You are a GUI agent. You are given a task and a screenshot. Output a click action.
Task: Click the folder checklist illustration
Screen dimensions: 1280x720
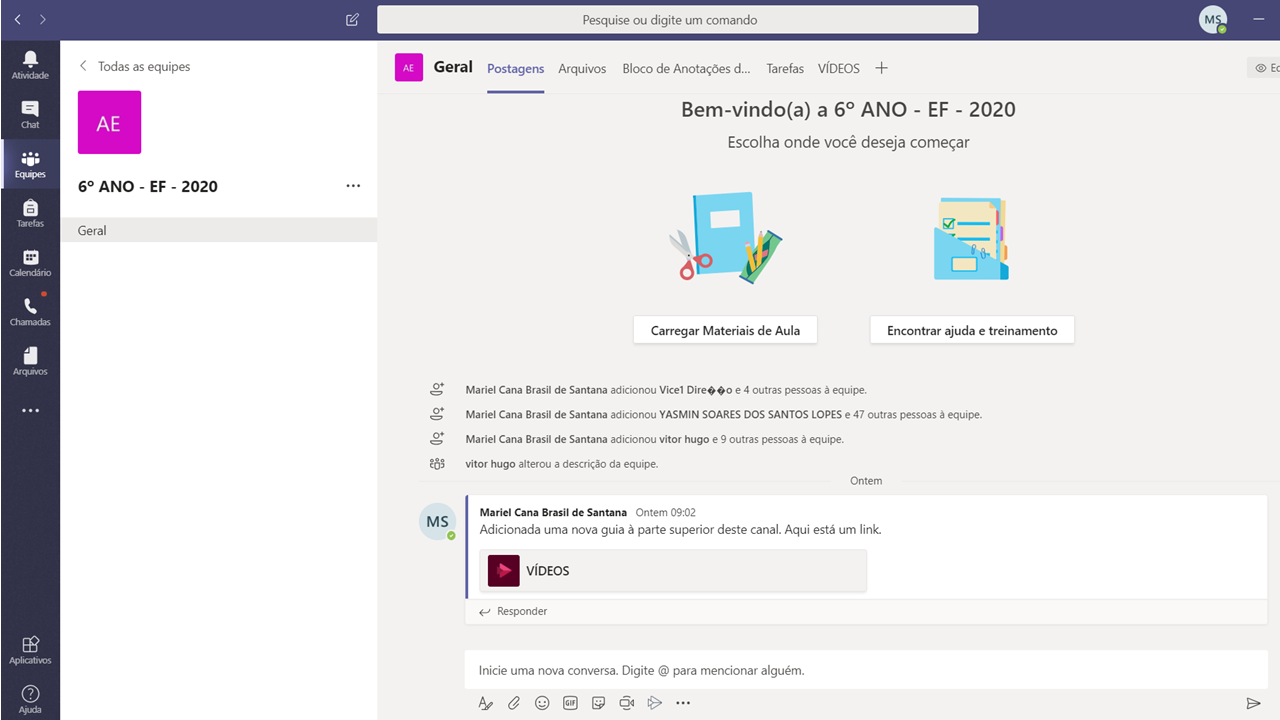[971, 238]
